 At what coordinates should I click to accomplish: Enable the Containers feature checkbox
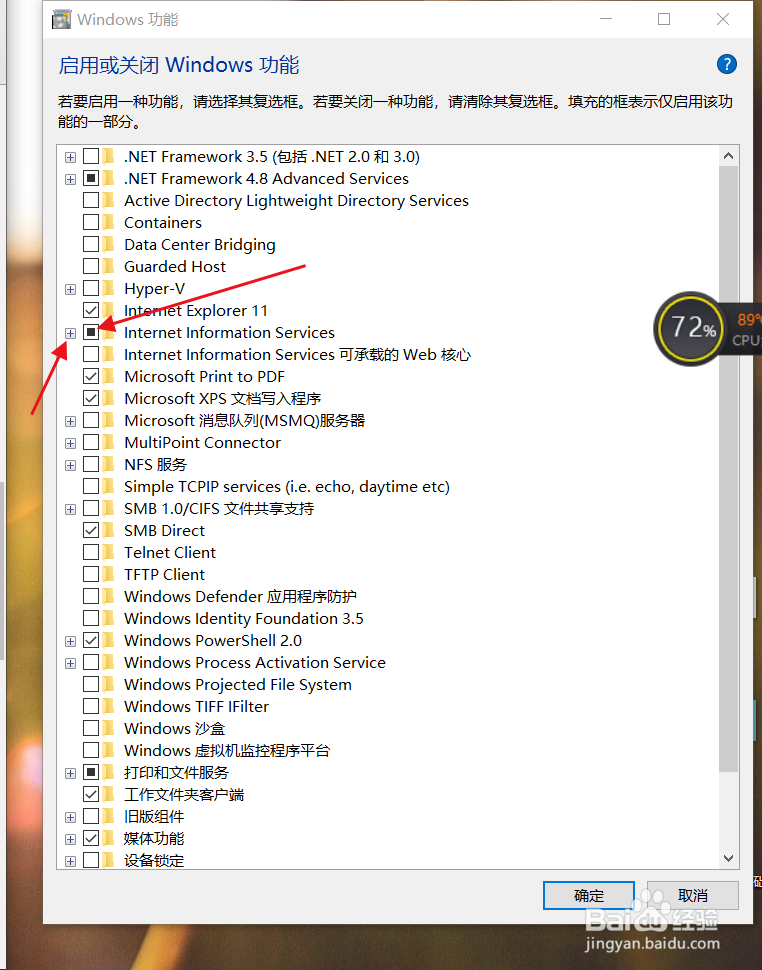click(x=91, y=222)
